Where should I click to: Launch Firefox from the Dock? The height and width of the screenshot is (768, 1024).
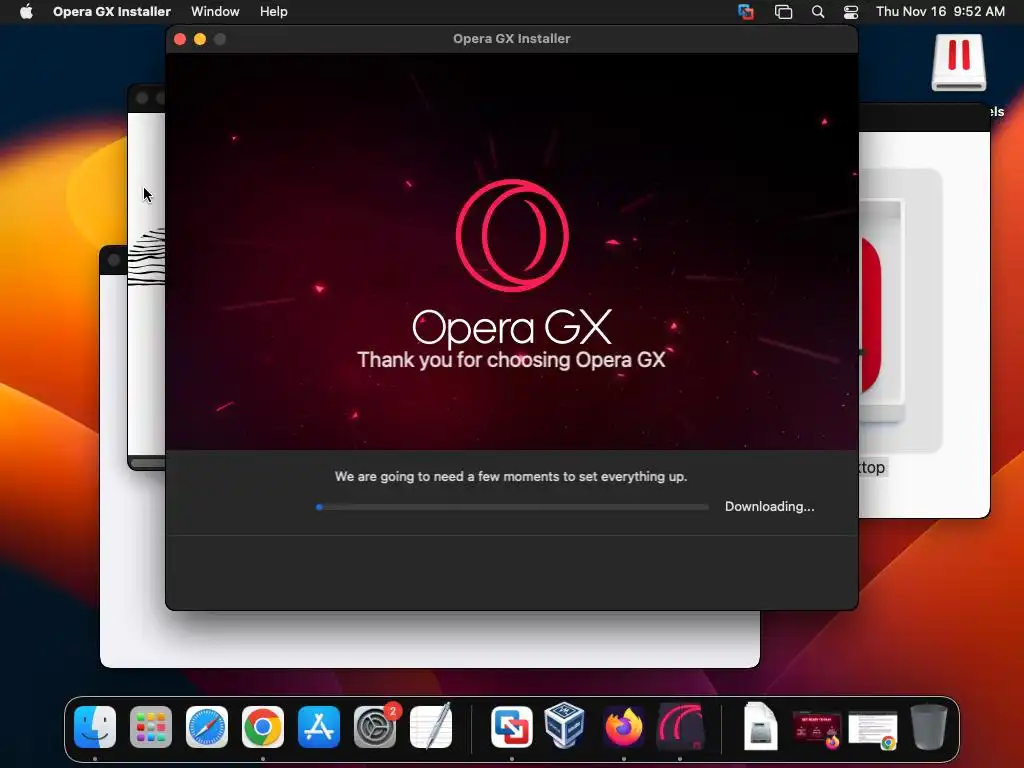(x=624, y=727)
